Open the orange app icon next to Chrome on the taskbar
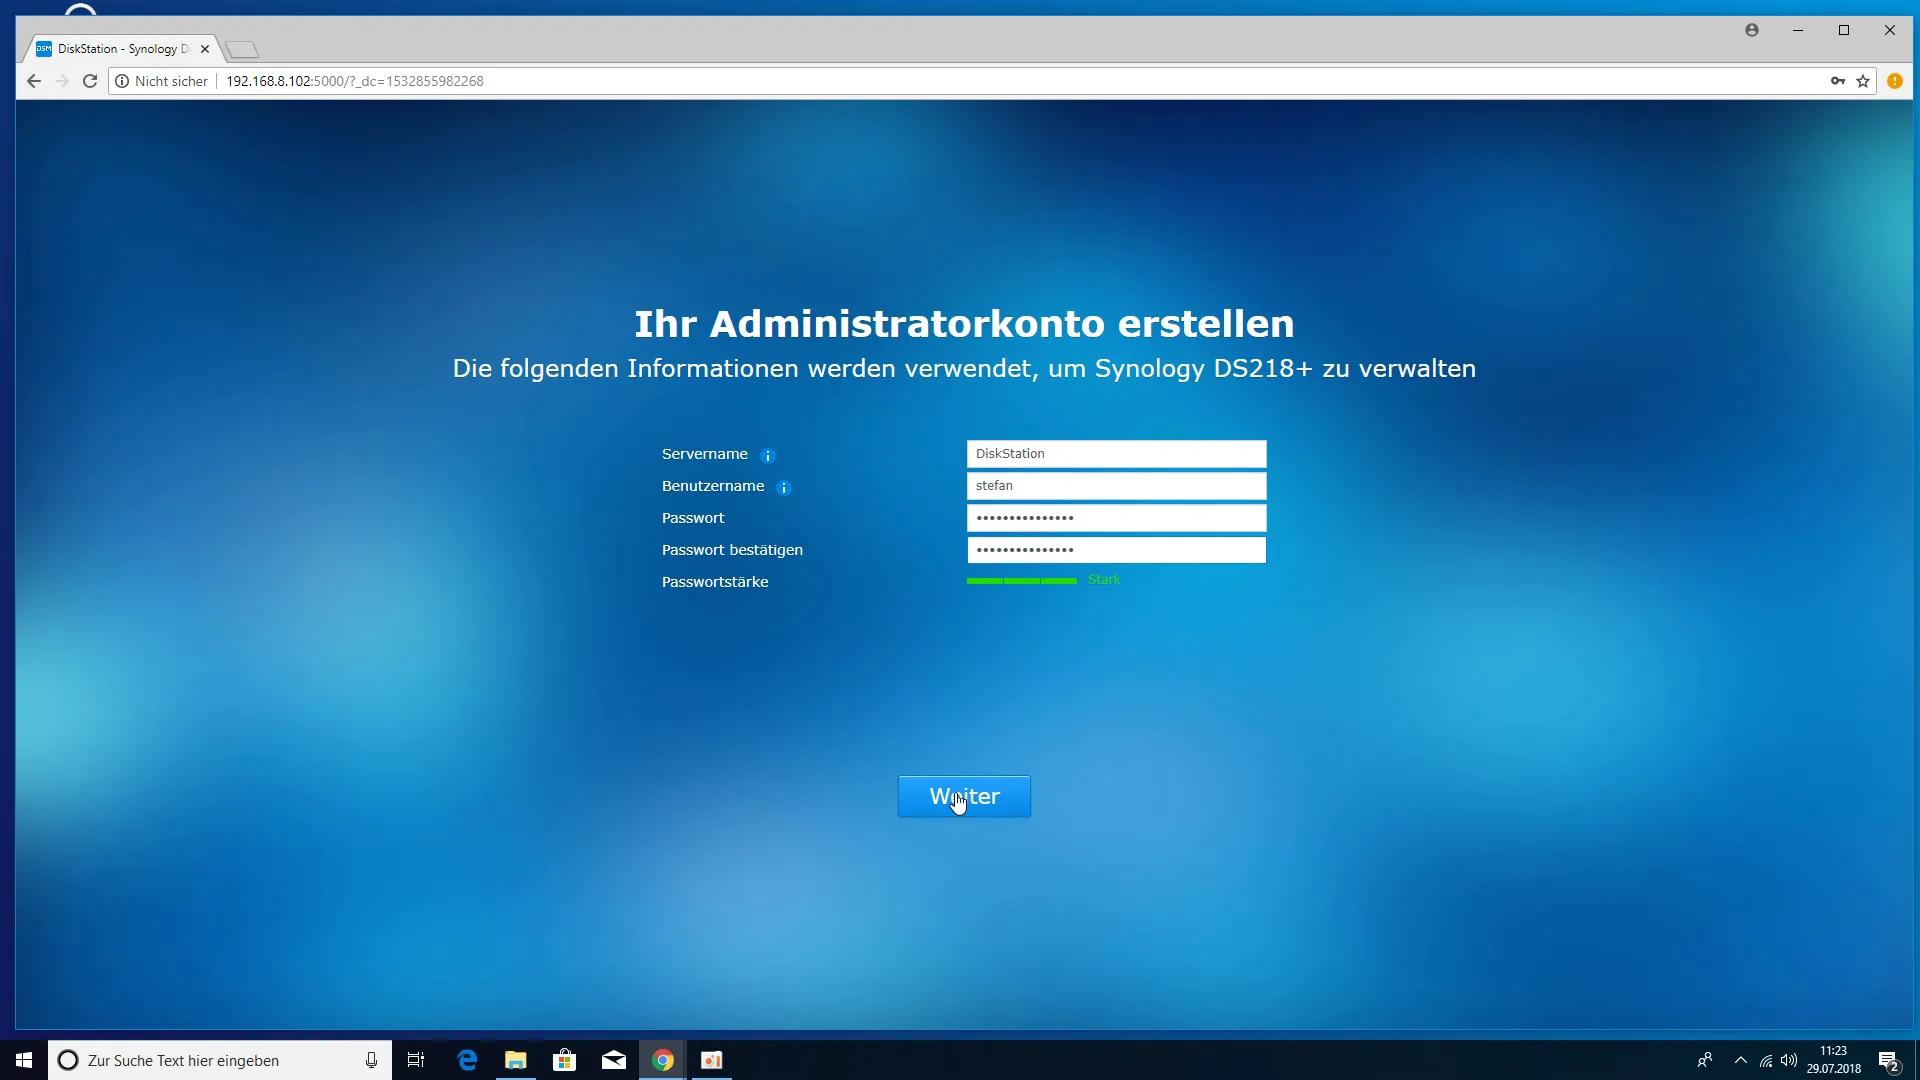The width and height of the screenshot is (1920, 1080). 712,1060
